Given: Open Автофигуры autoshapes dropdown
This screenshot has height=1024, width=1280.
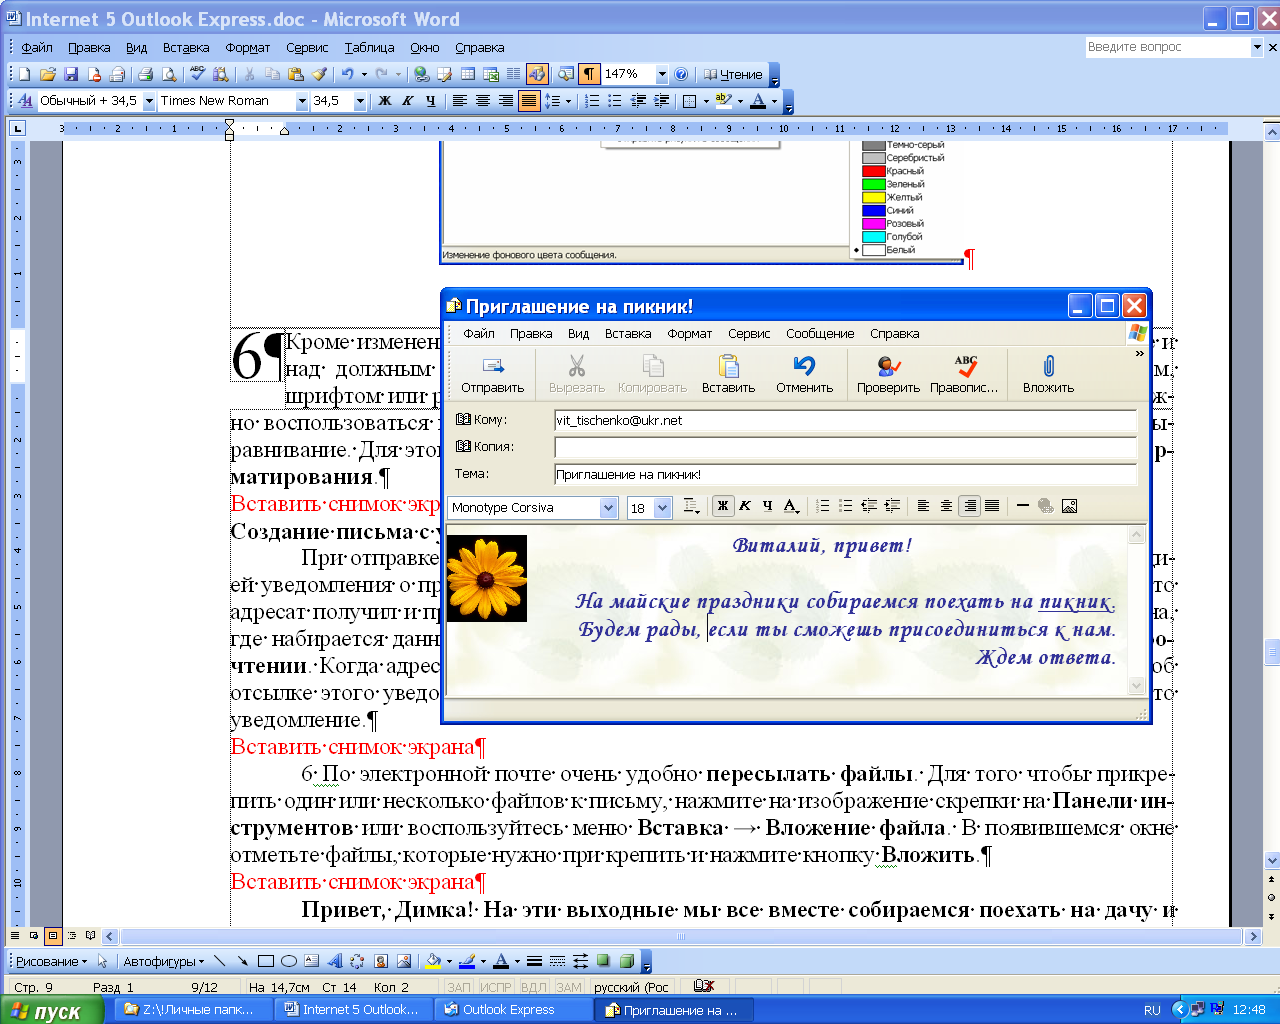Looking at the screenshot, I should click(163, 961).
